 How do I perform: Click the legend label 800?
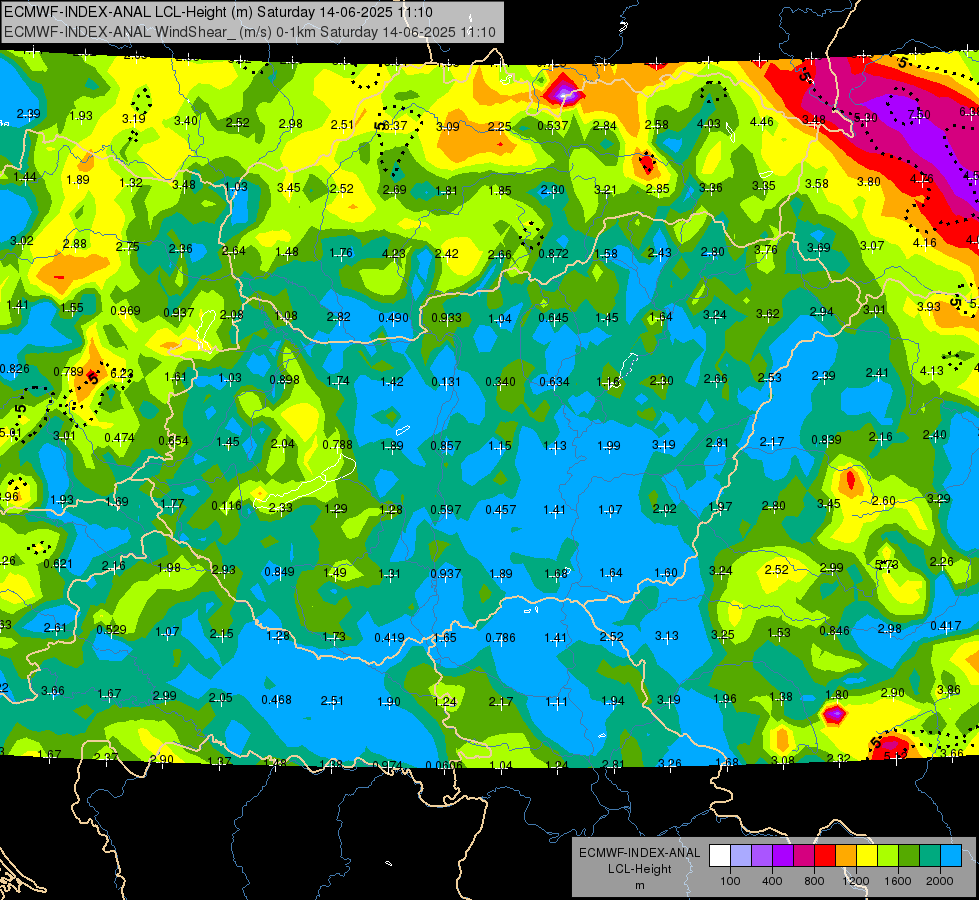coord(814,881)
